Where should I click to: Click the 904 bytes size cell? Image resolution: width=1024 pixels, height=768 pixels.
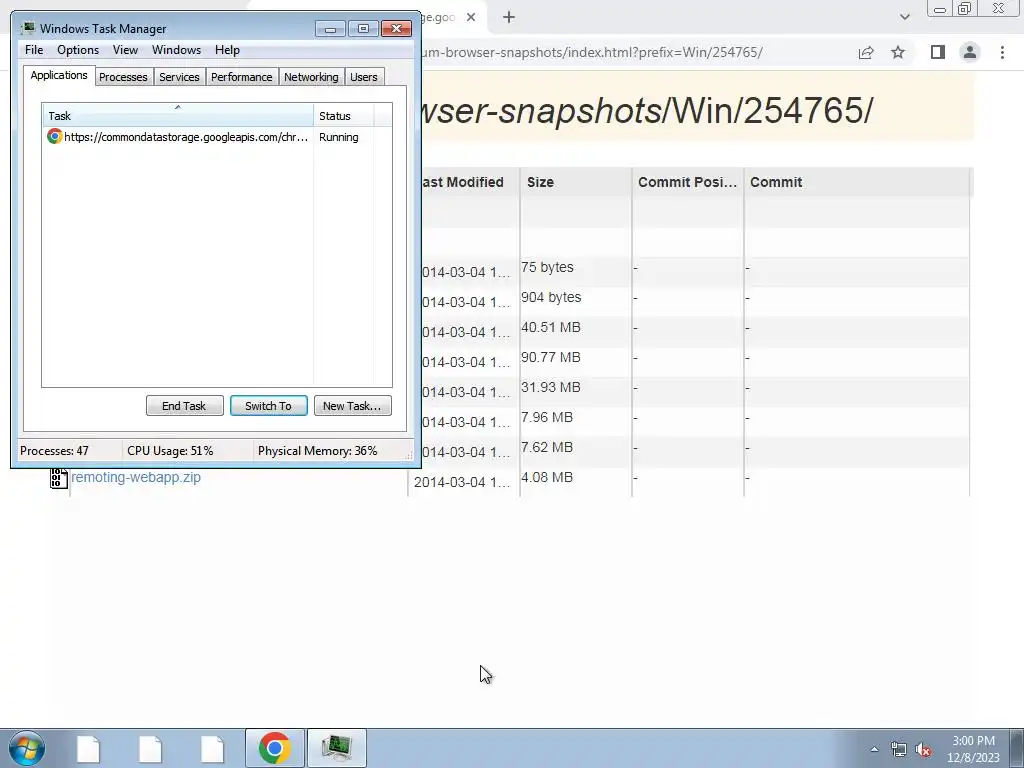[x=551, y=297]
